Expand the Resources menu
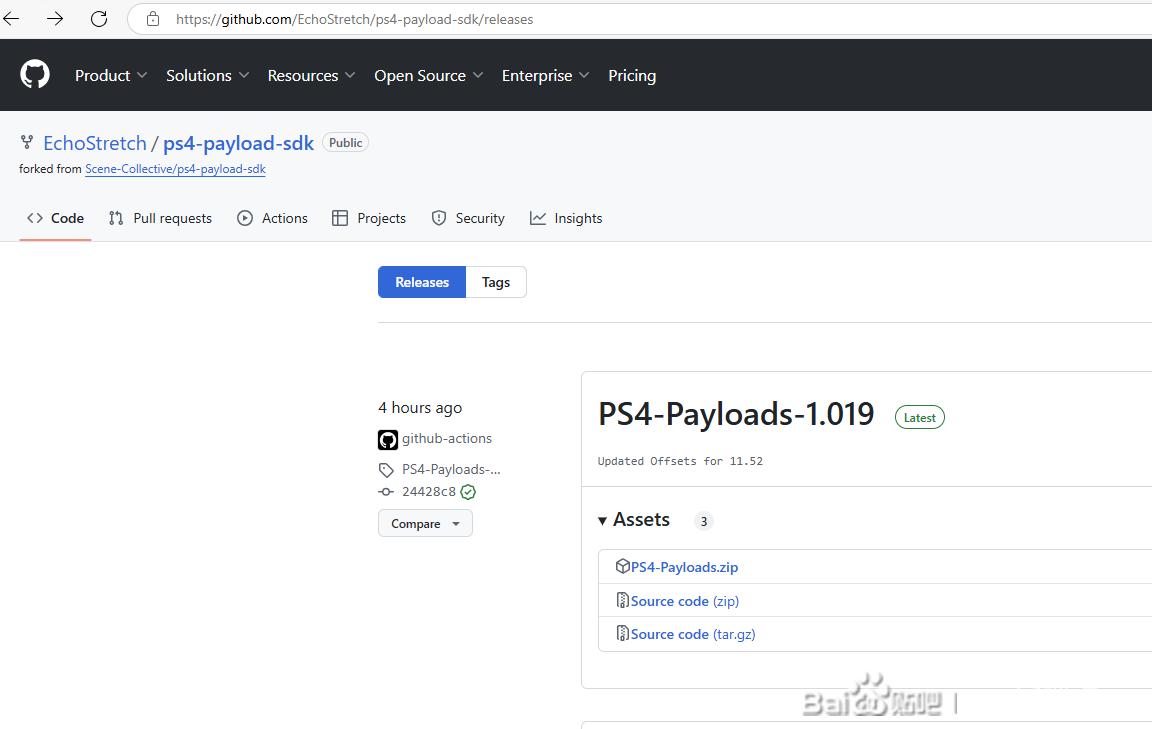Screen dimensions: 1152x729 click(x=312, y=76)
